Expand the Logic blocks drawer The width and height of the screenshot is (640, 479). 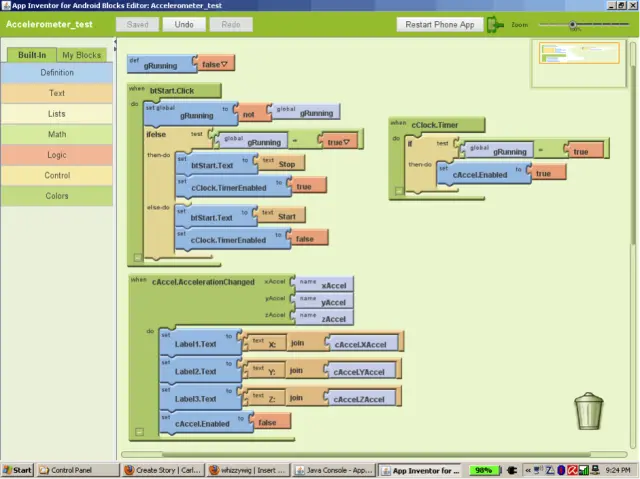(x=57, y=155)
